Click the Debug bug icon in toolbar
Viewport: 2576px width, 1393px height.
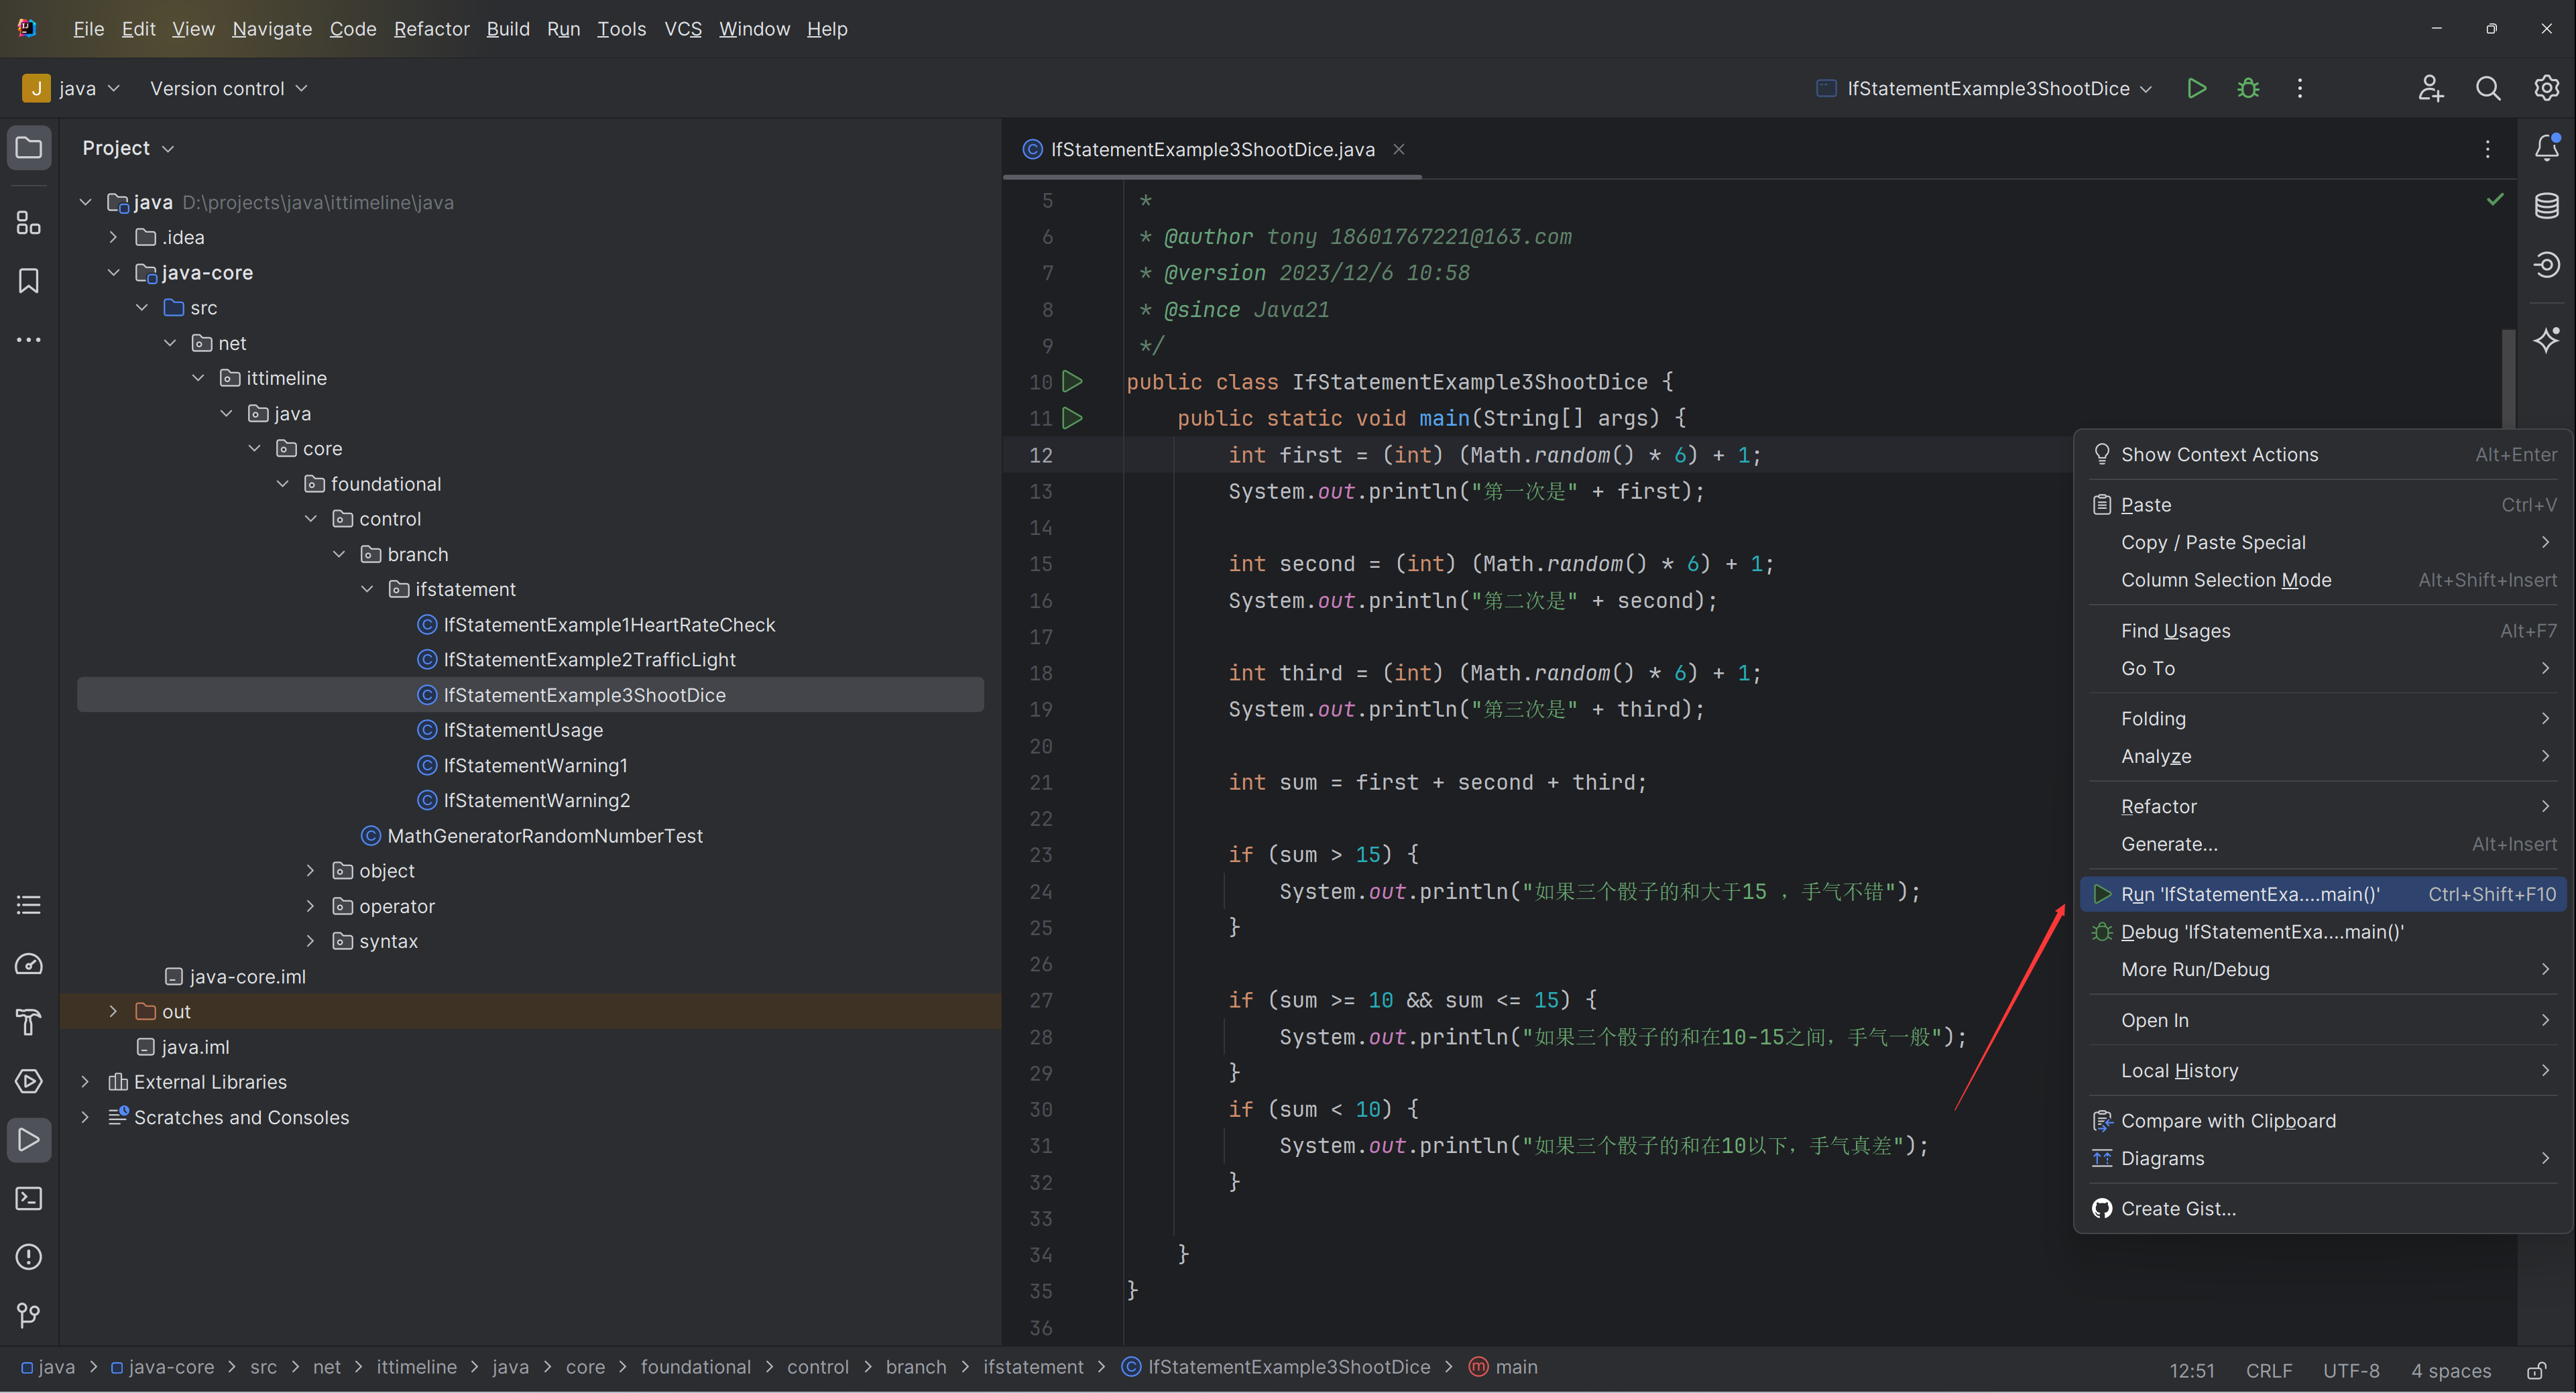[2248, 88]
